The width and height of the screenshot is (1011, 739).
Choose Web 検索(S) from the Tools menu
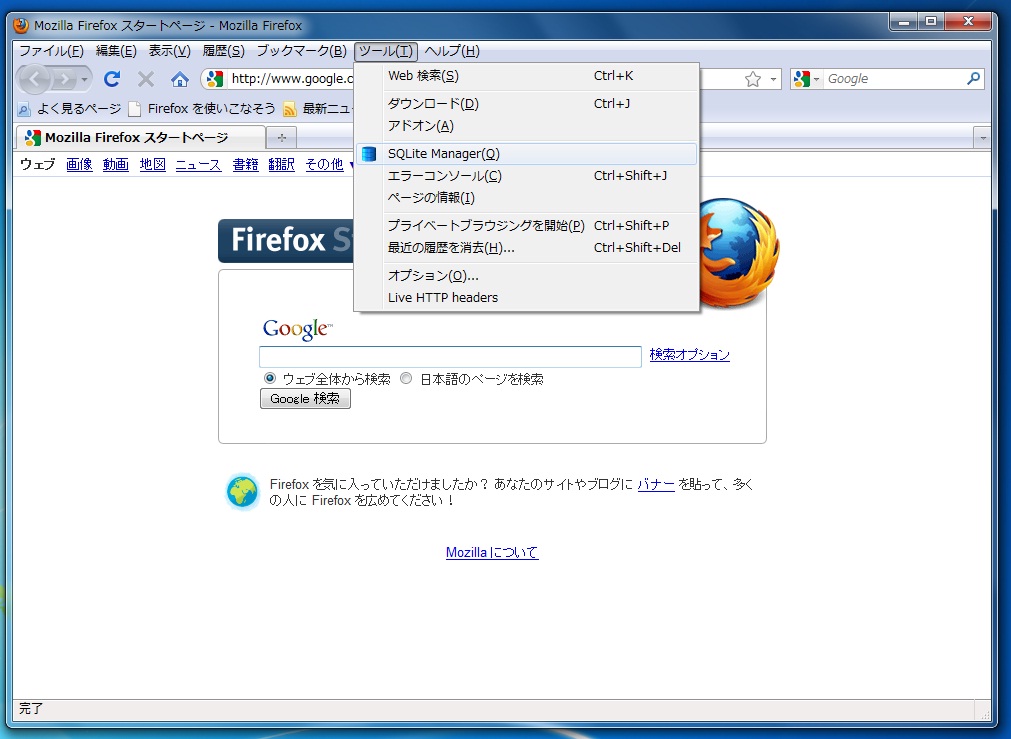pyautogui.click(x=527, y=76)
